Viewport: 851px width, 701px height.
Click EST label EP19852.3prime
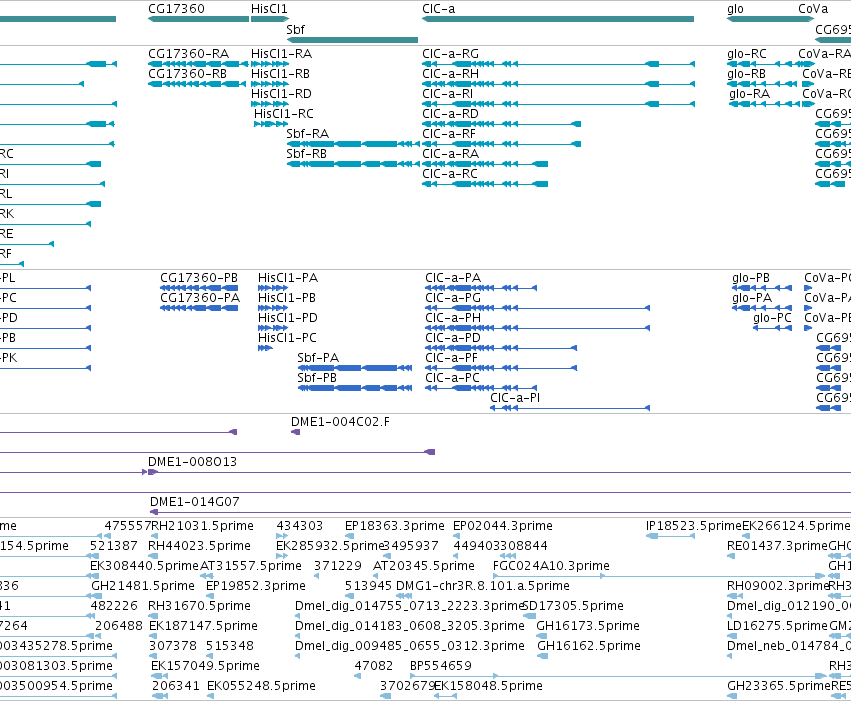pos(256,587)
